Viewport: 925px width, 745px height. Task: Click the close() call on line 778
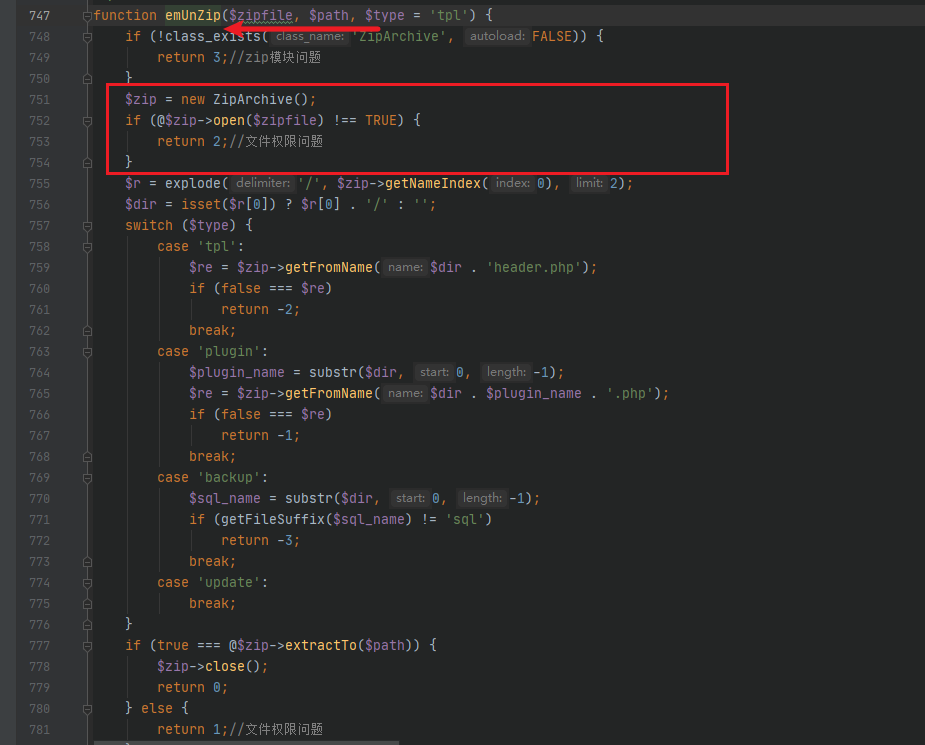point(232,667)
